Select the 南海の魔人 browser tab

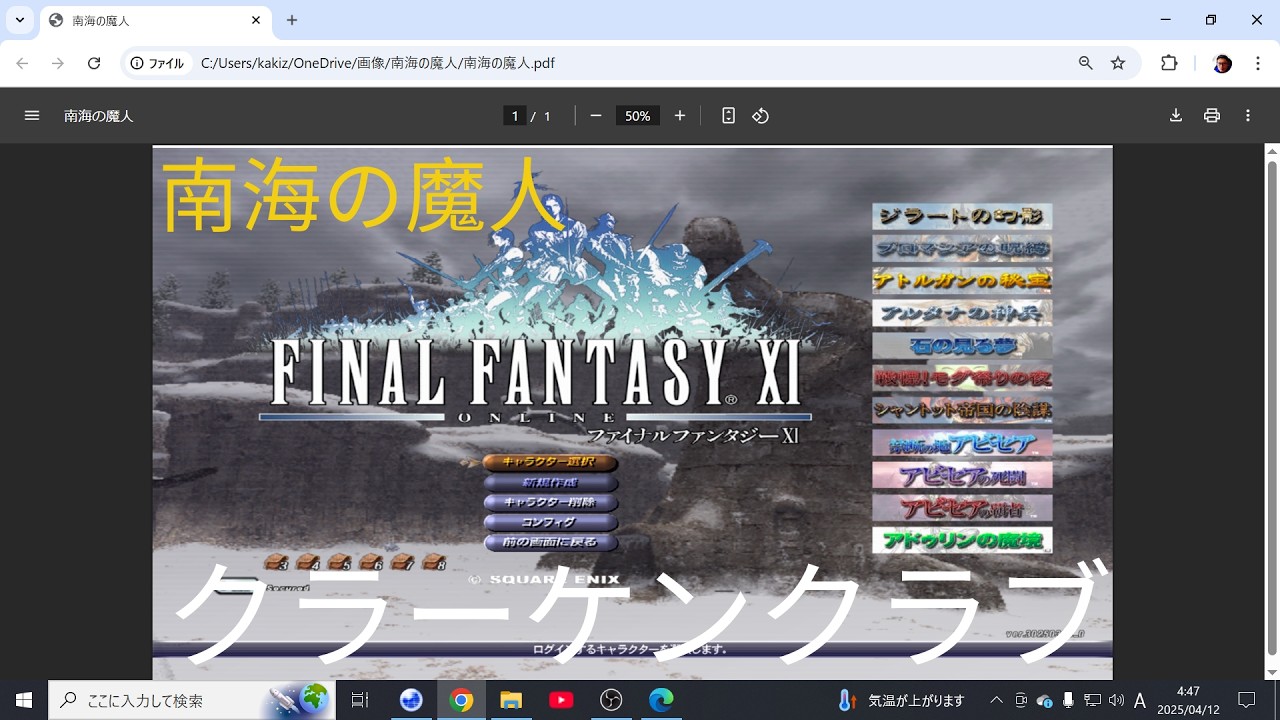156,20
